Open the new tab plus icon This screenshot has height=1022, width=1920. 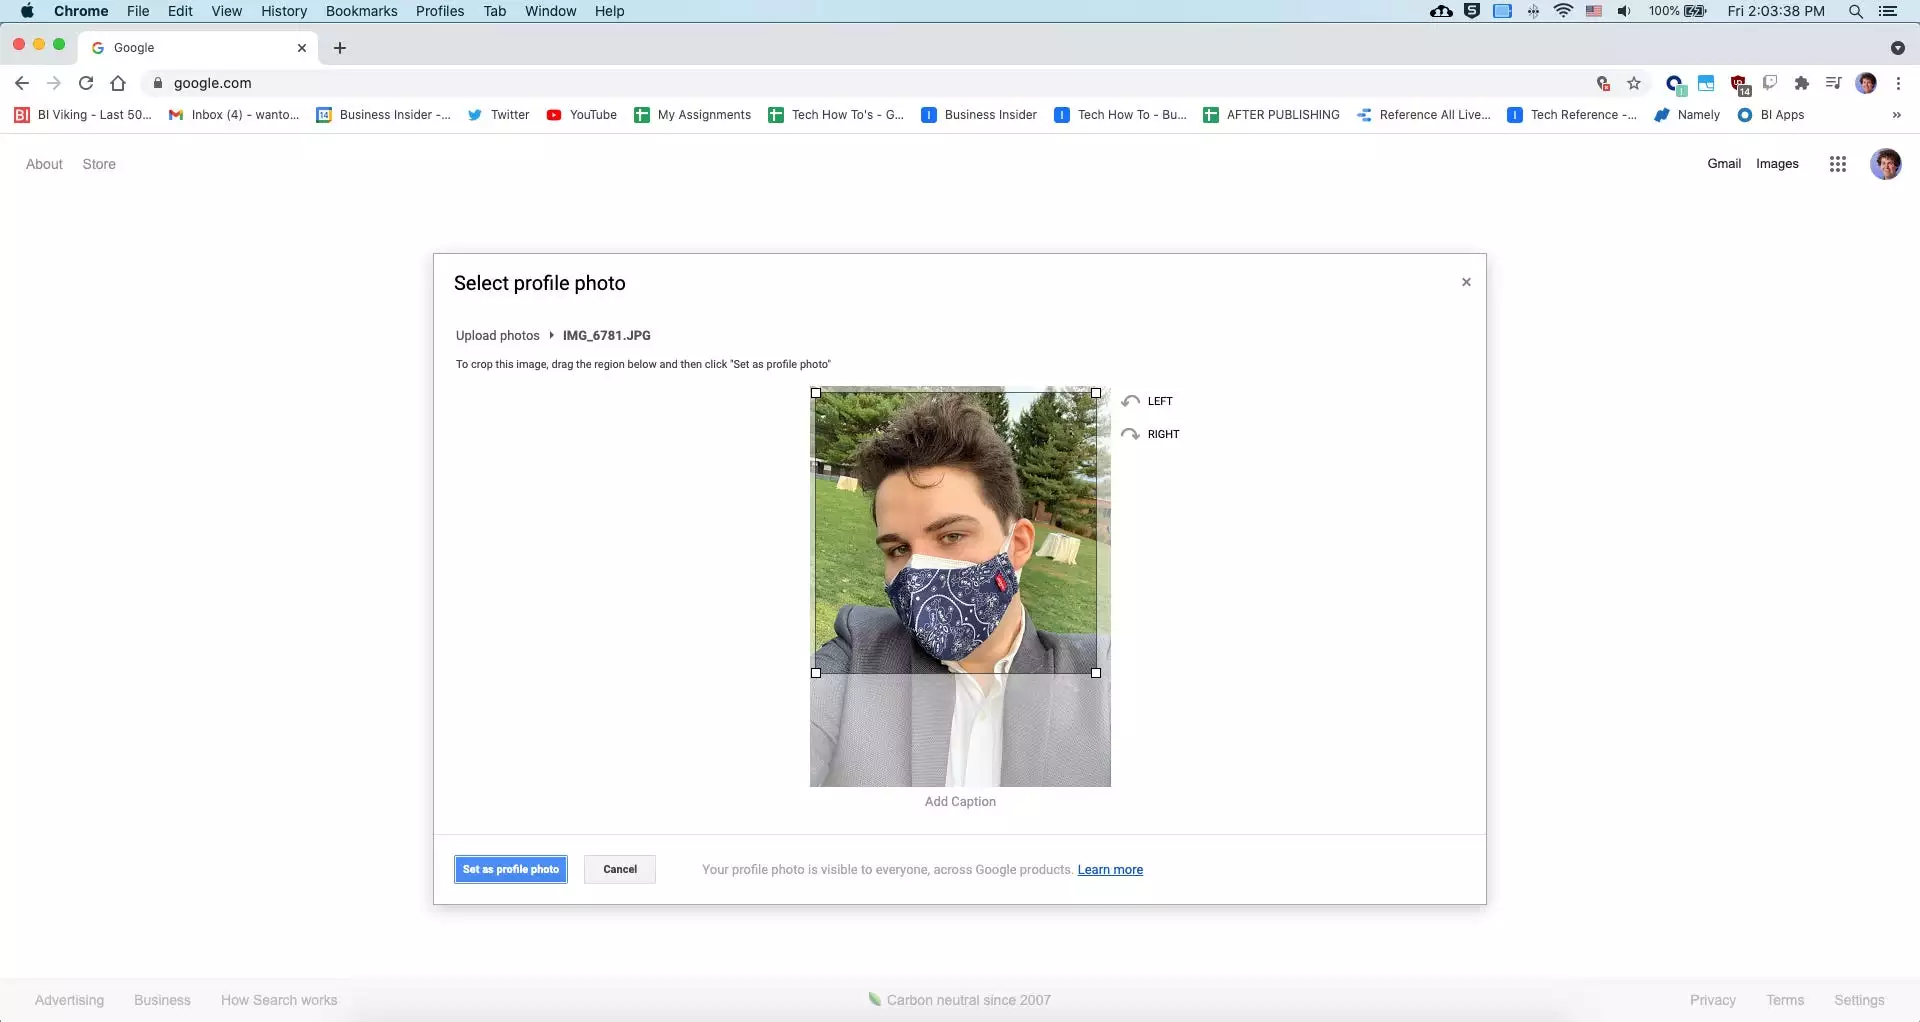tap(340, 48)
